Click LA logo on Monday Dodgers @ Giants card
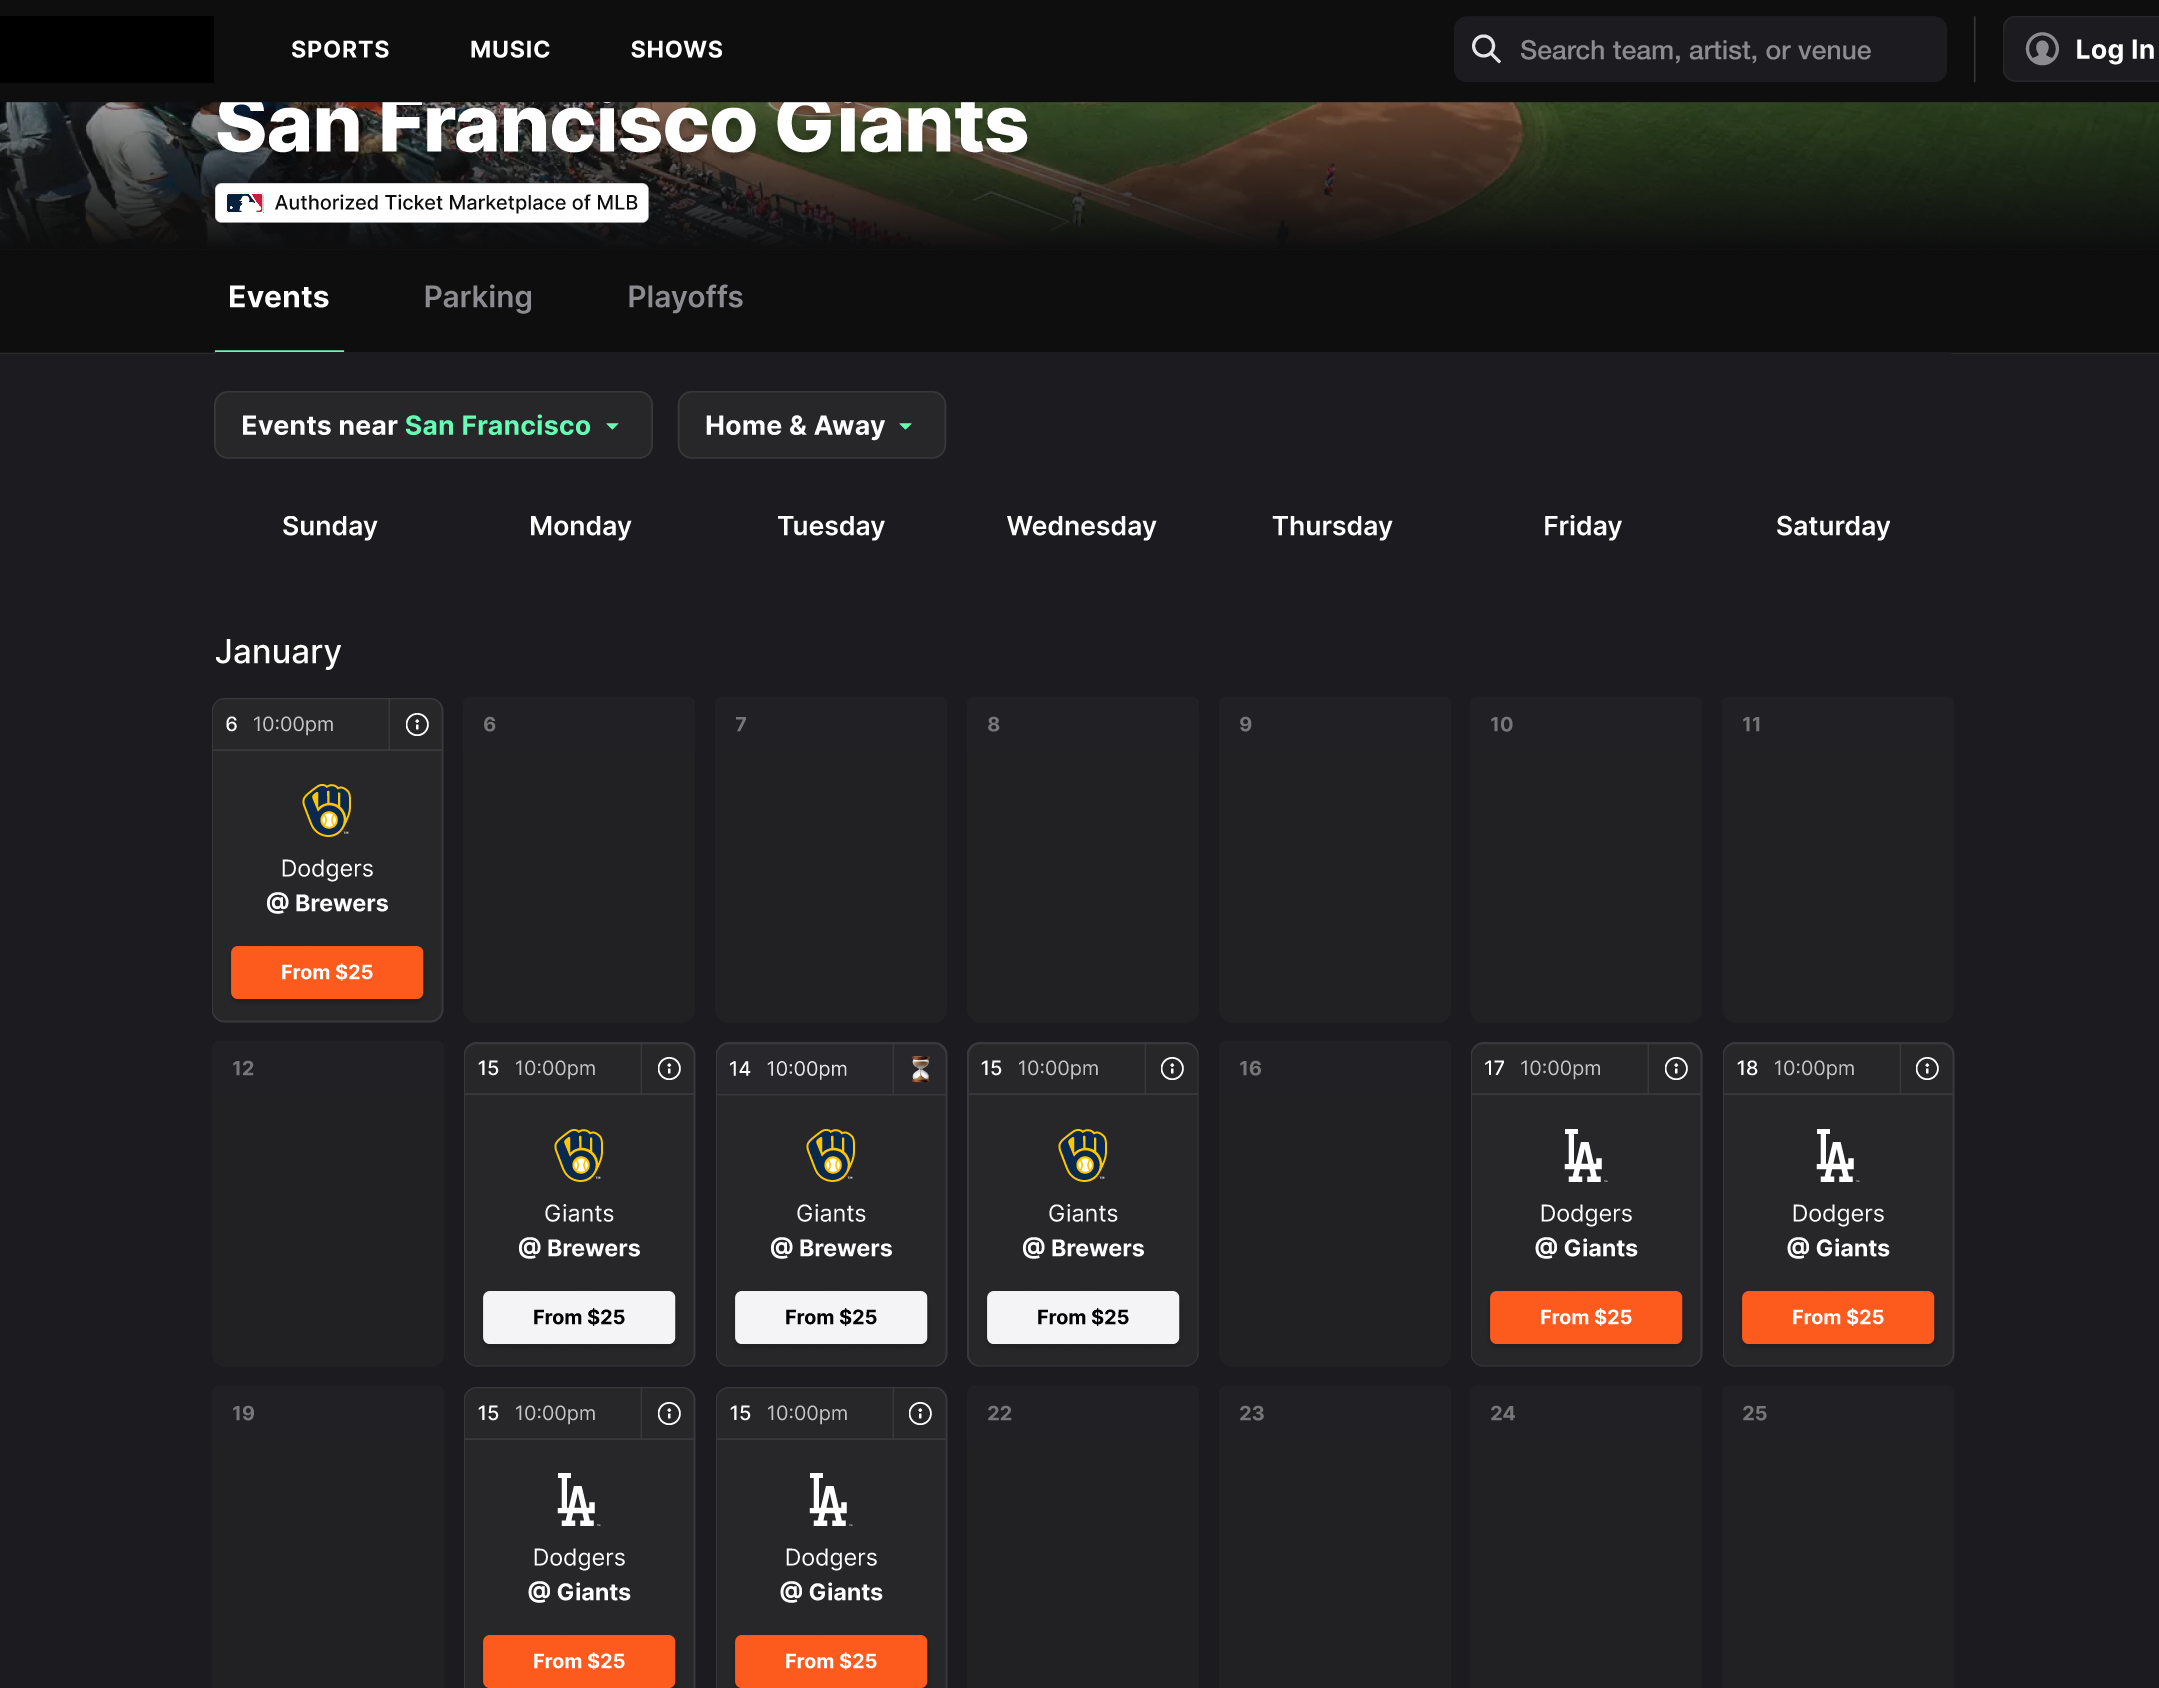This screenshot has width=2159, height=1688. [578, 1499]
